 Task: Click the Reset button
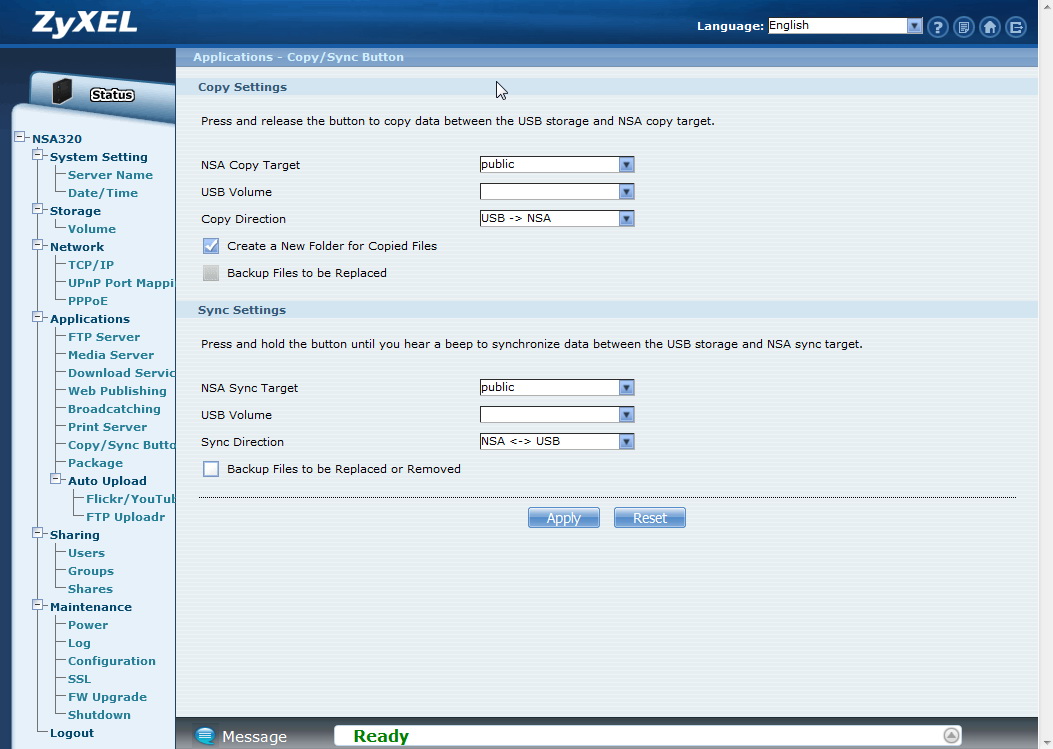[649, 518]
